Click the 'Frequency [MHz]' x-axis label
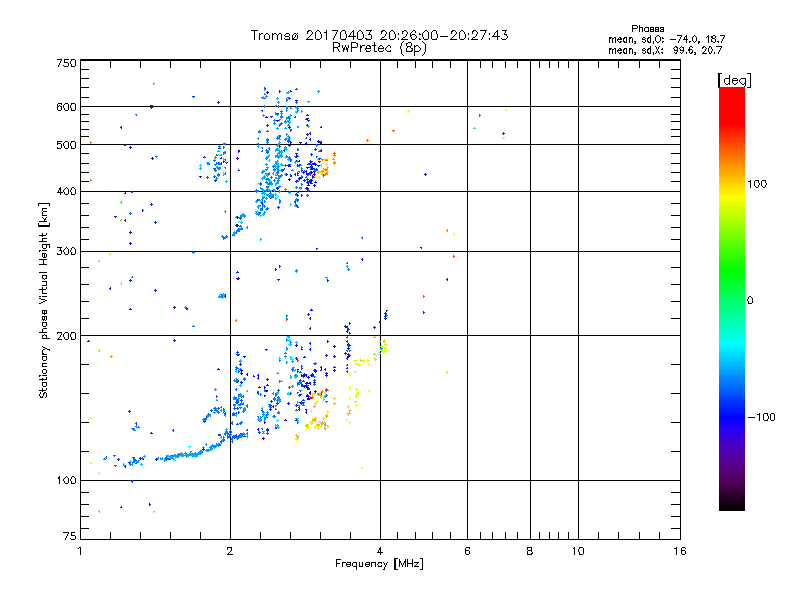Screen dimensions: 800x600 [379, 564]
